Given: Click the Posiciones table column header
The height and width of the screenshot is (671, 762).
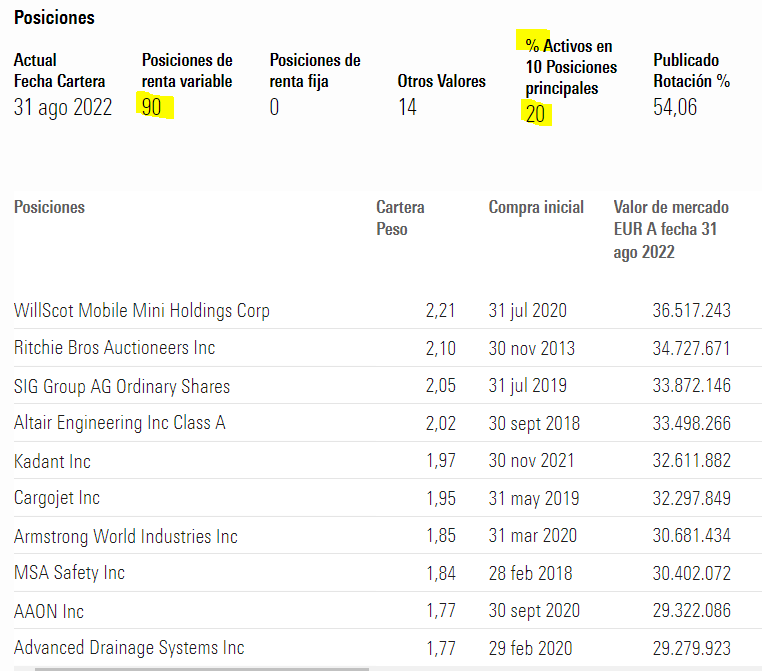Looking at the screenshot, I should pyautogui.click(x=49, y=207).
